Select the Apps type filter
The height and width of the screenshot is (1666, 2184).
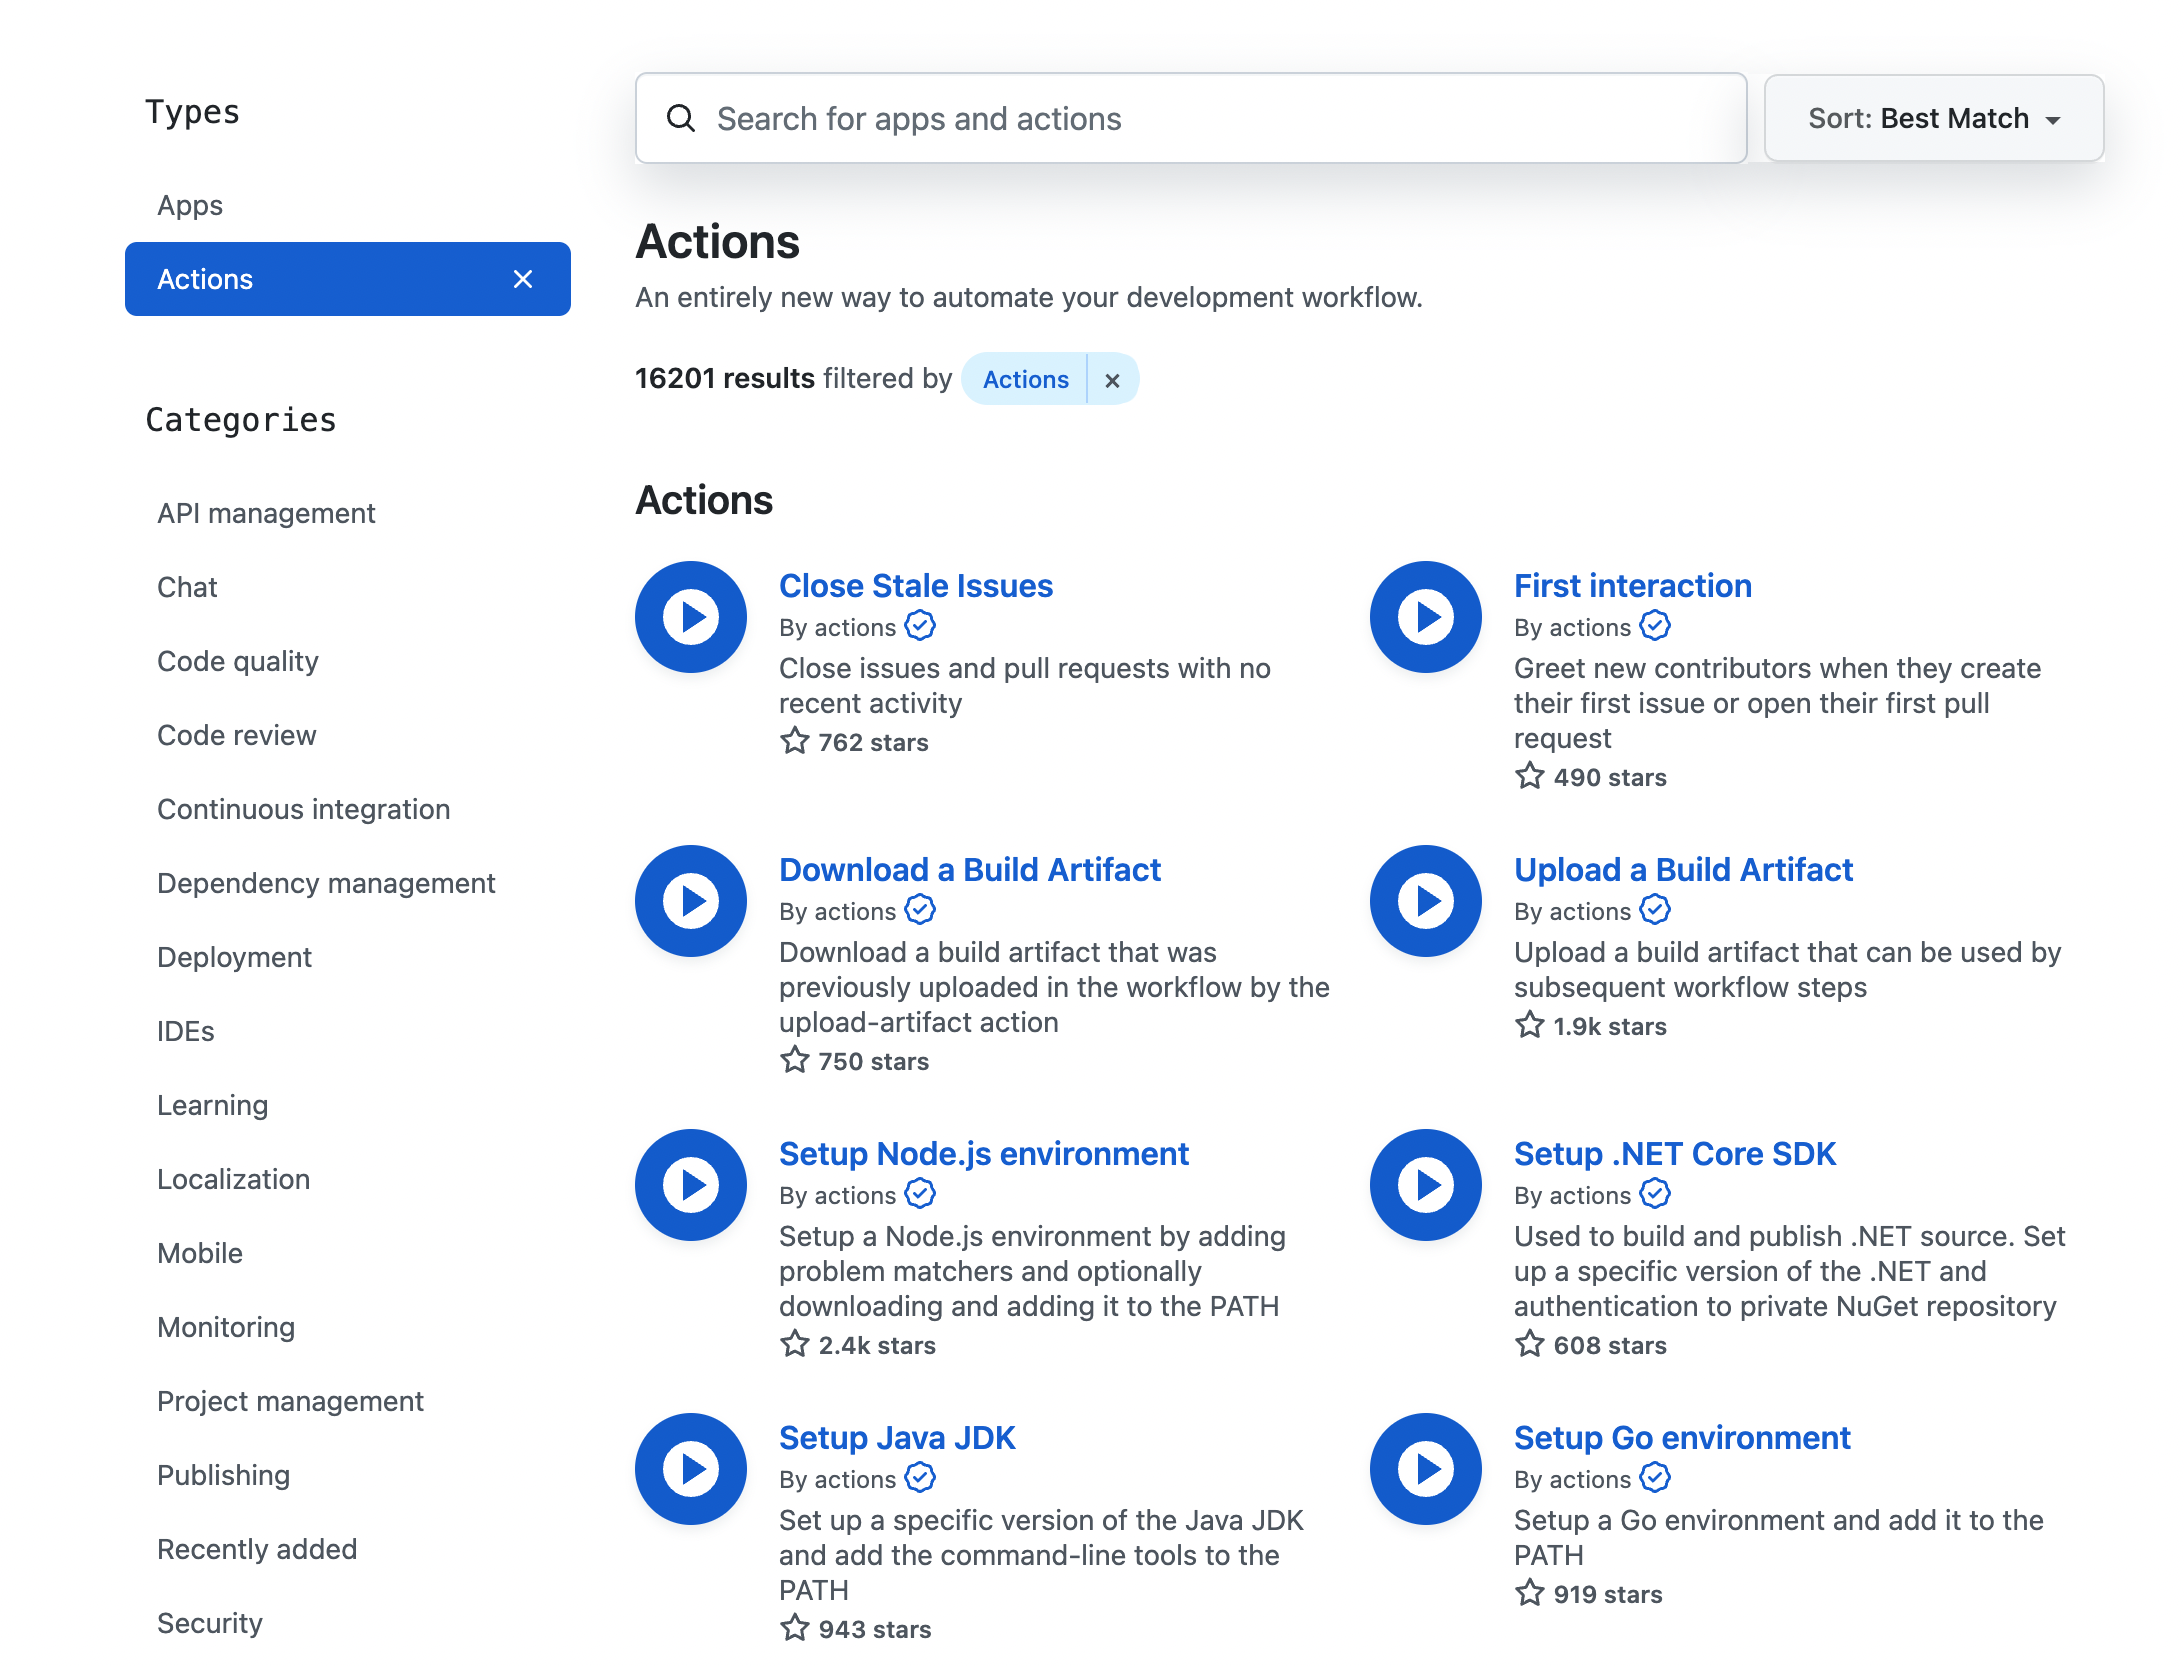coord(190,206)
